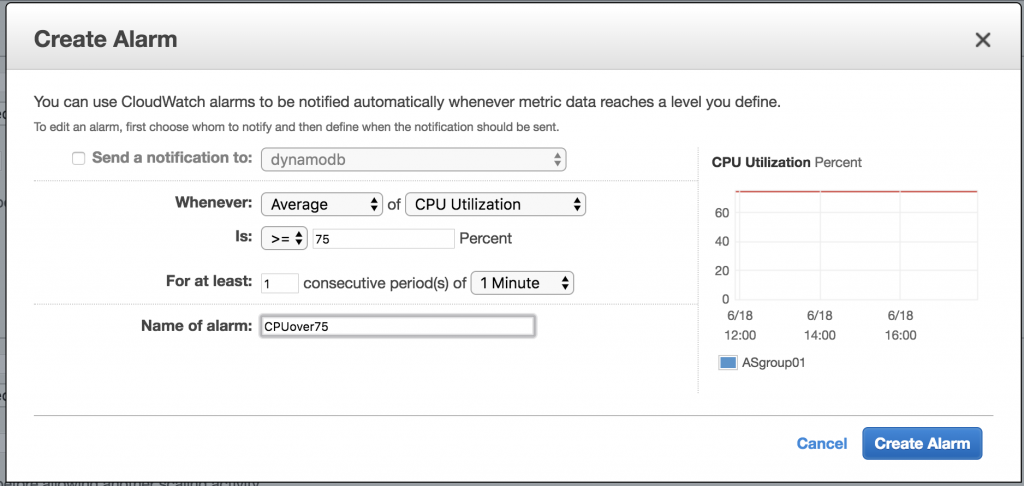Viewport: 1024px width, 486px height.
Task: Enable the Send a notification checkbox
Action: 79,158
